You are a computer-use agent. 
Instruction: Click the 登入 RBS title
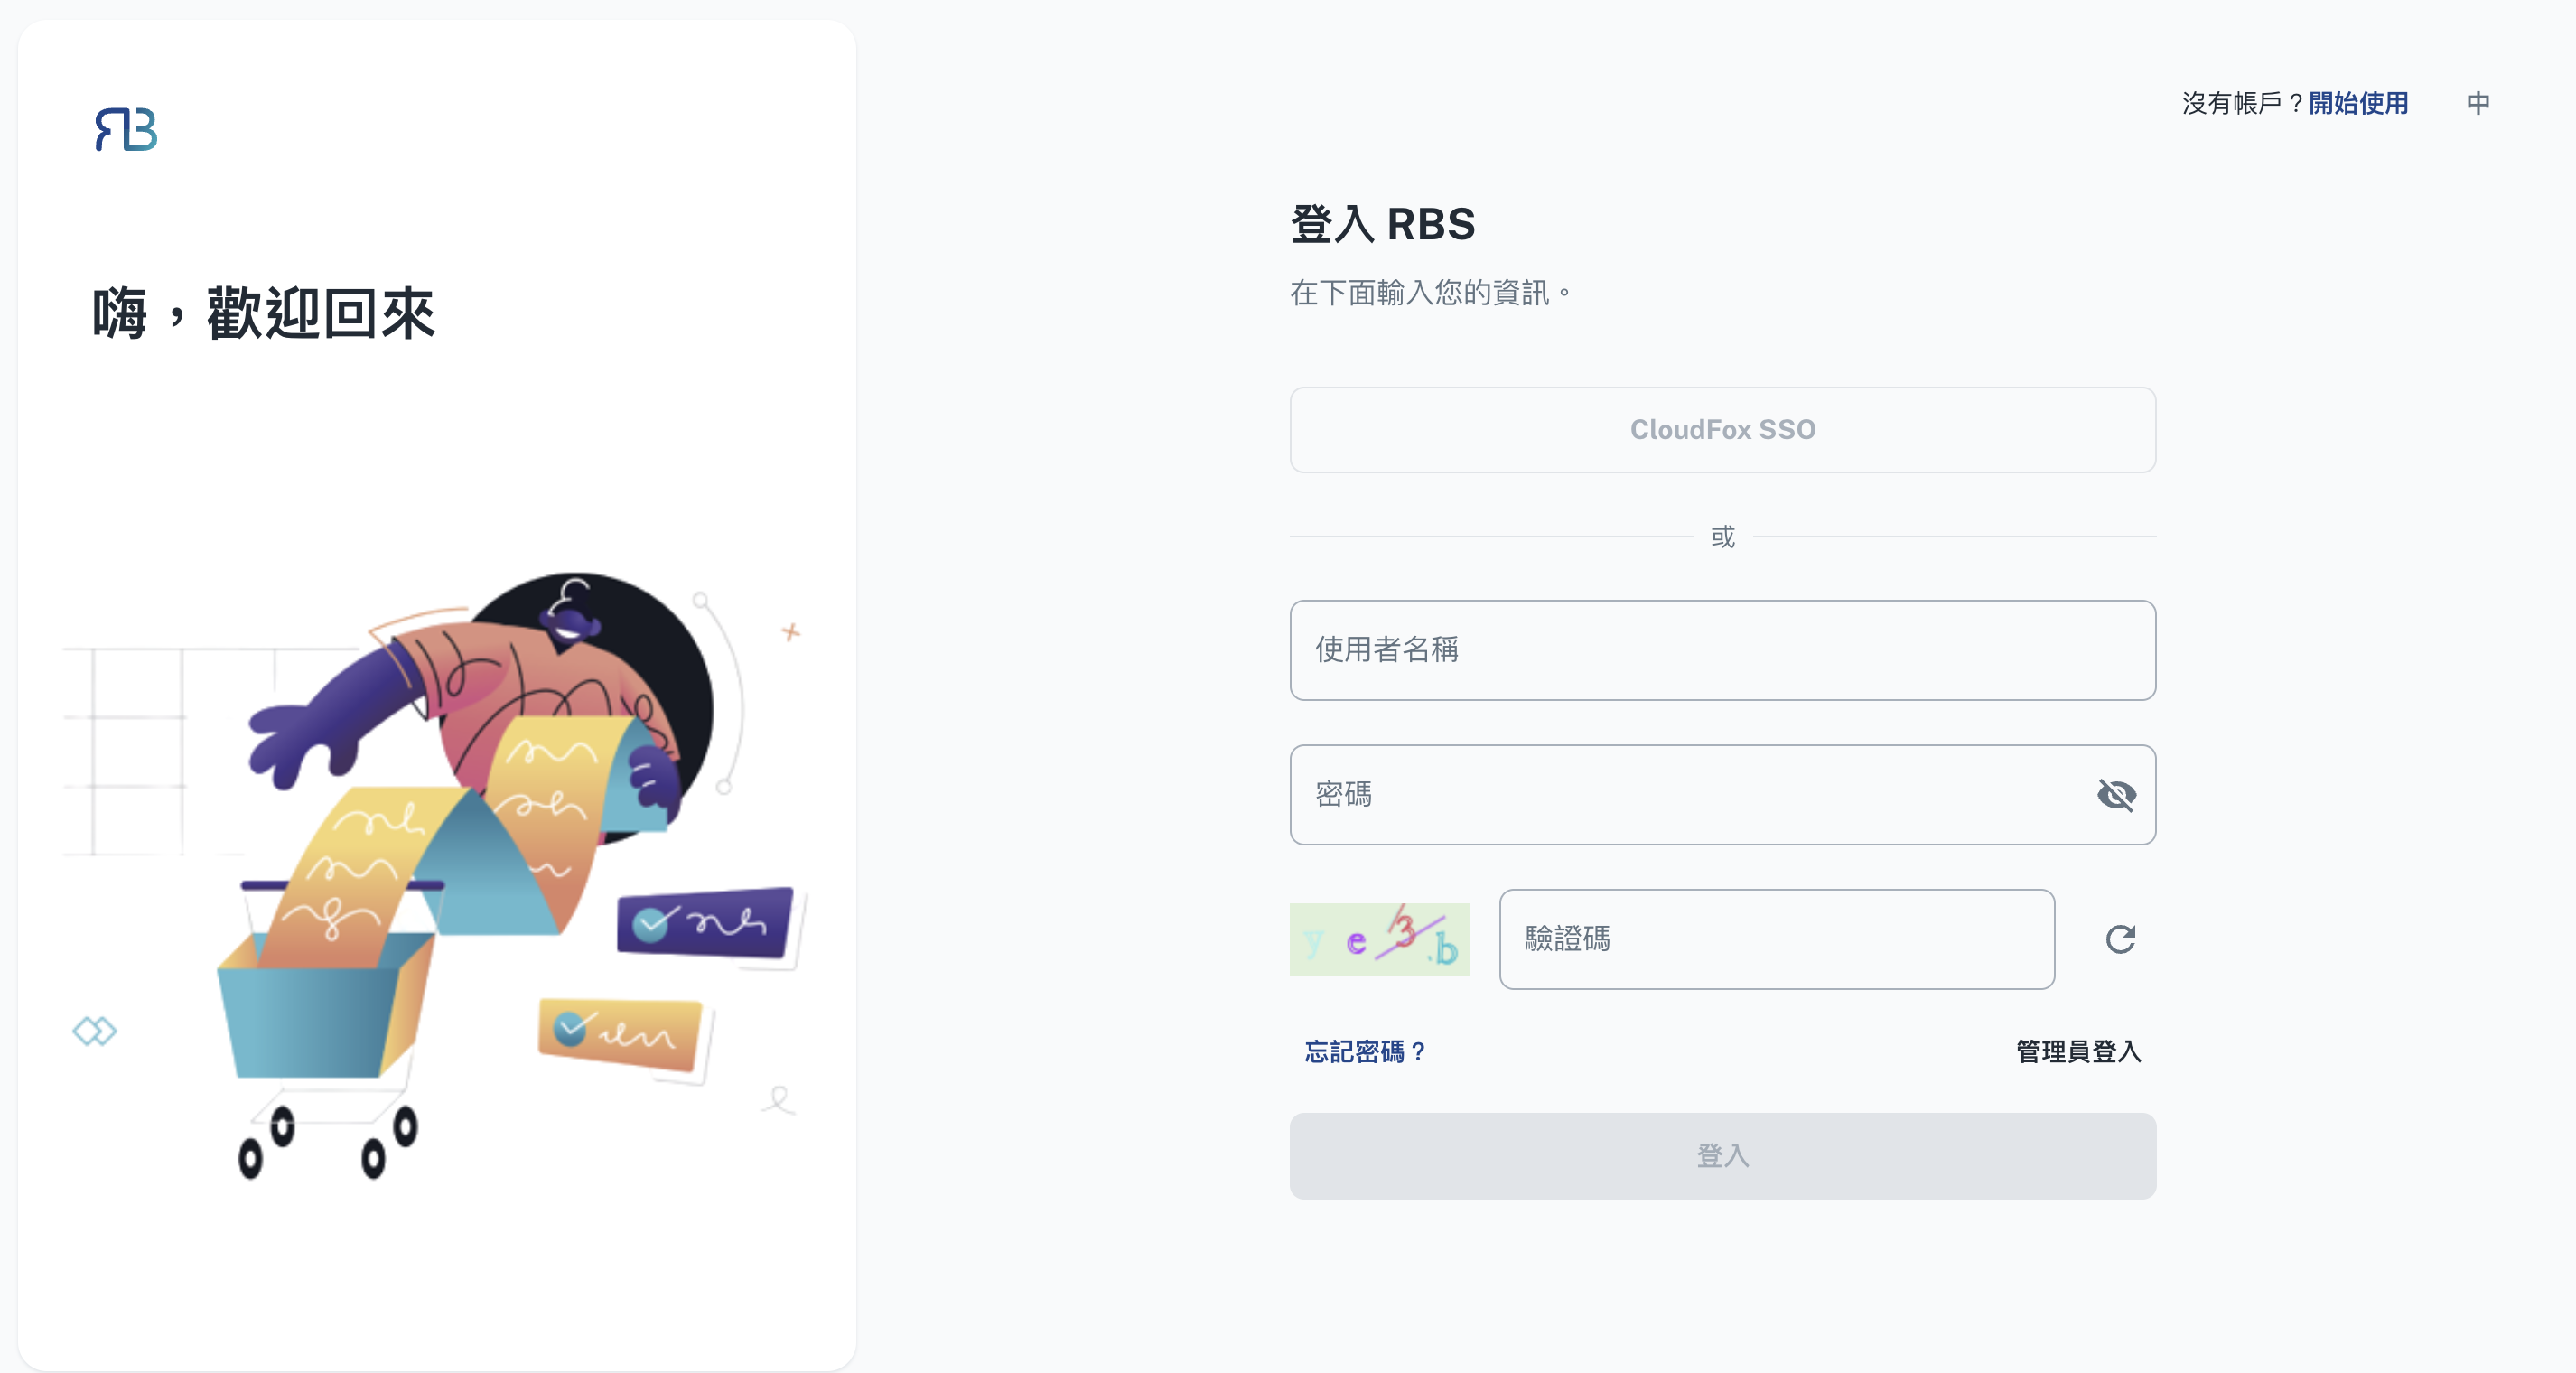click(x=1382, y=224)
